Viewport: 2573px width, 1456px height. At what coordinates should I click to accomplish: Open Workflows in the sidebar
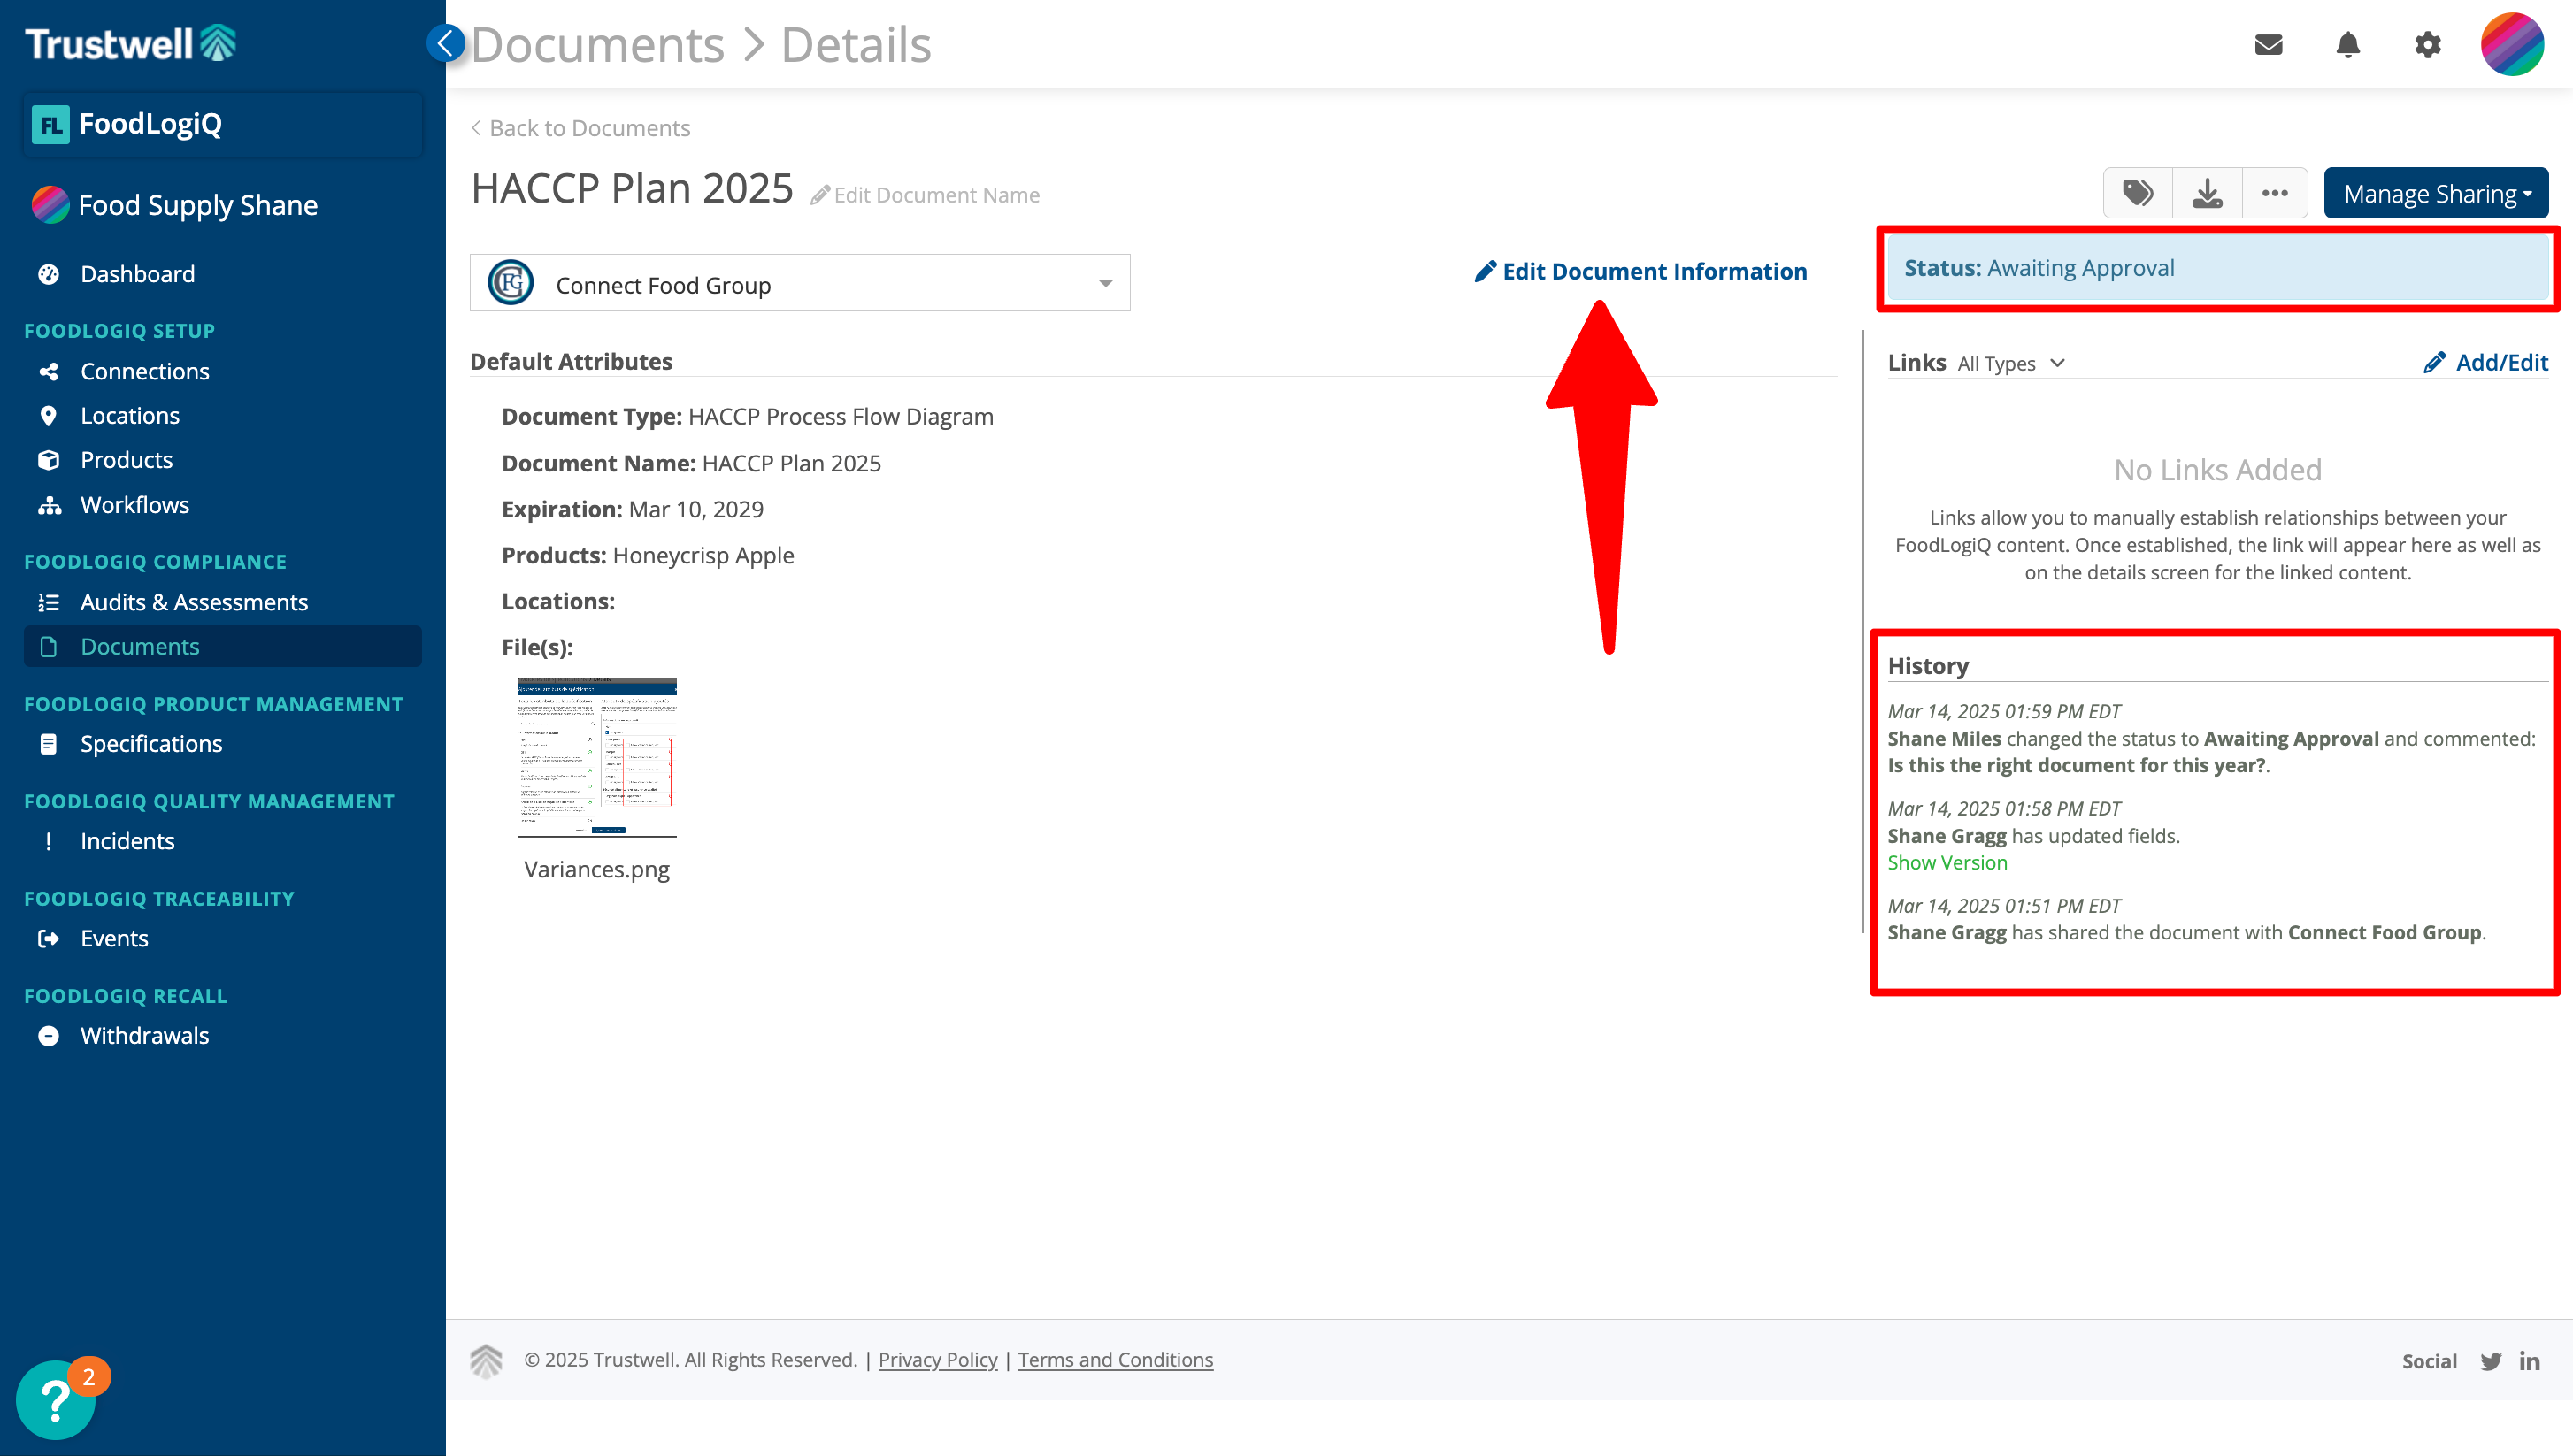(x=135, y=505)
